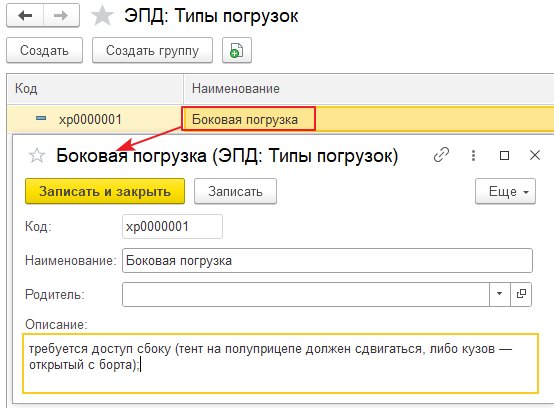This screenshot has height=408, width=554.
Task: Mark Боковая погрузка form as favorite star
Action: point(37,155)
